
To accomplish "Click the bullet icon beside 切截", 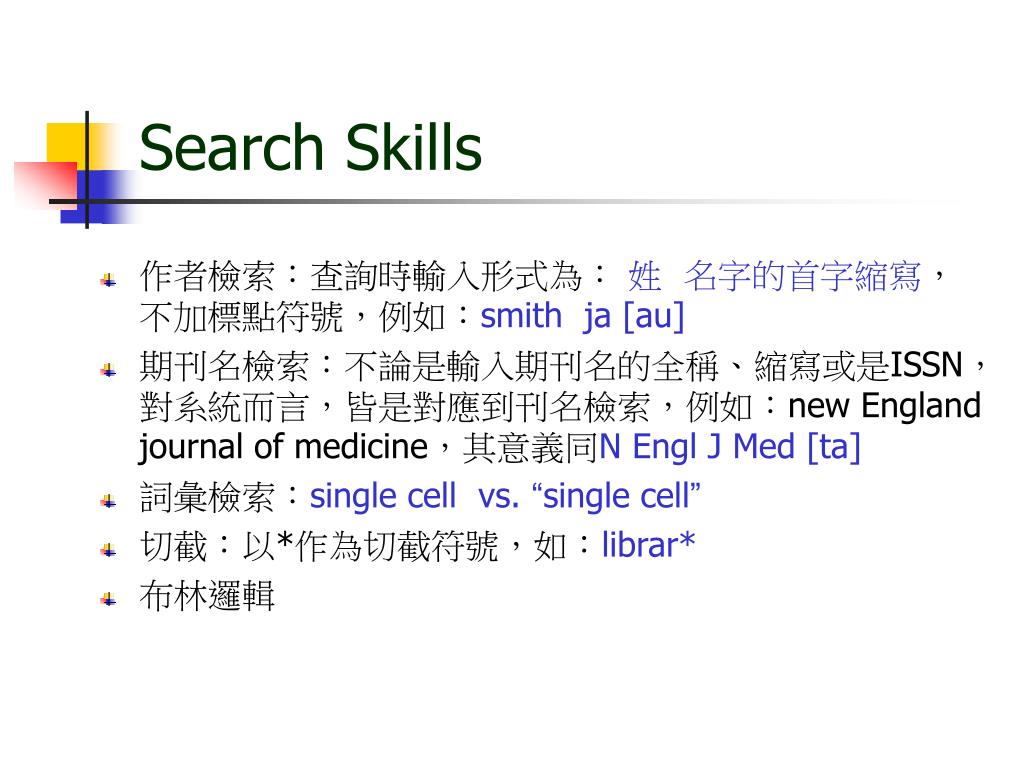I will pyautogui.click(x=108, y=551).
